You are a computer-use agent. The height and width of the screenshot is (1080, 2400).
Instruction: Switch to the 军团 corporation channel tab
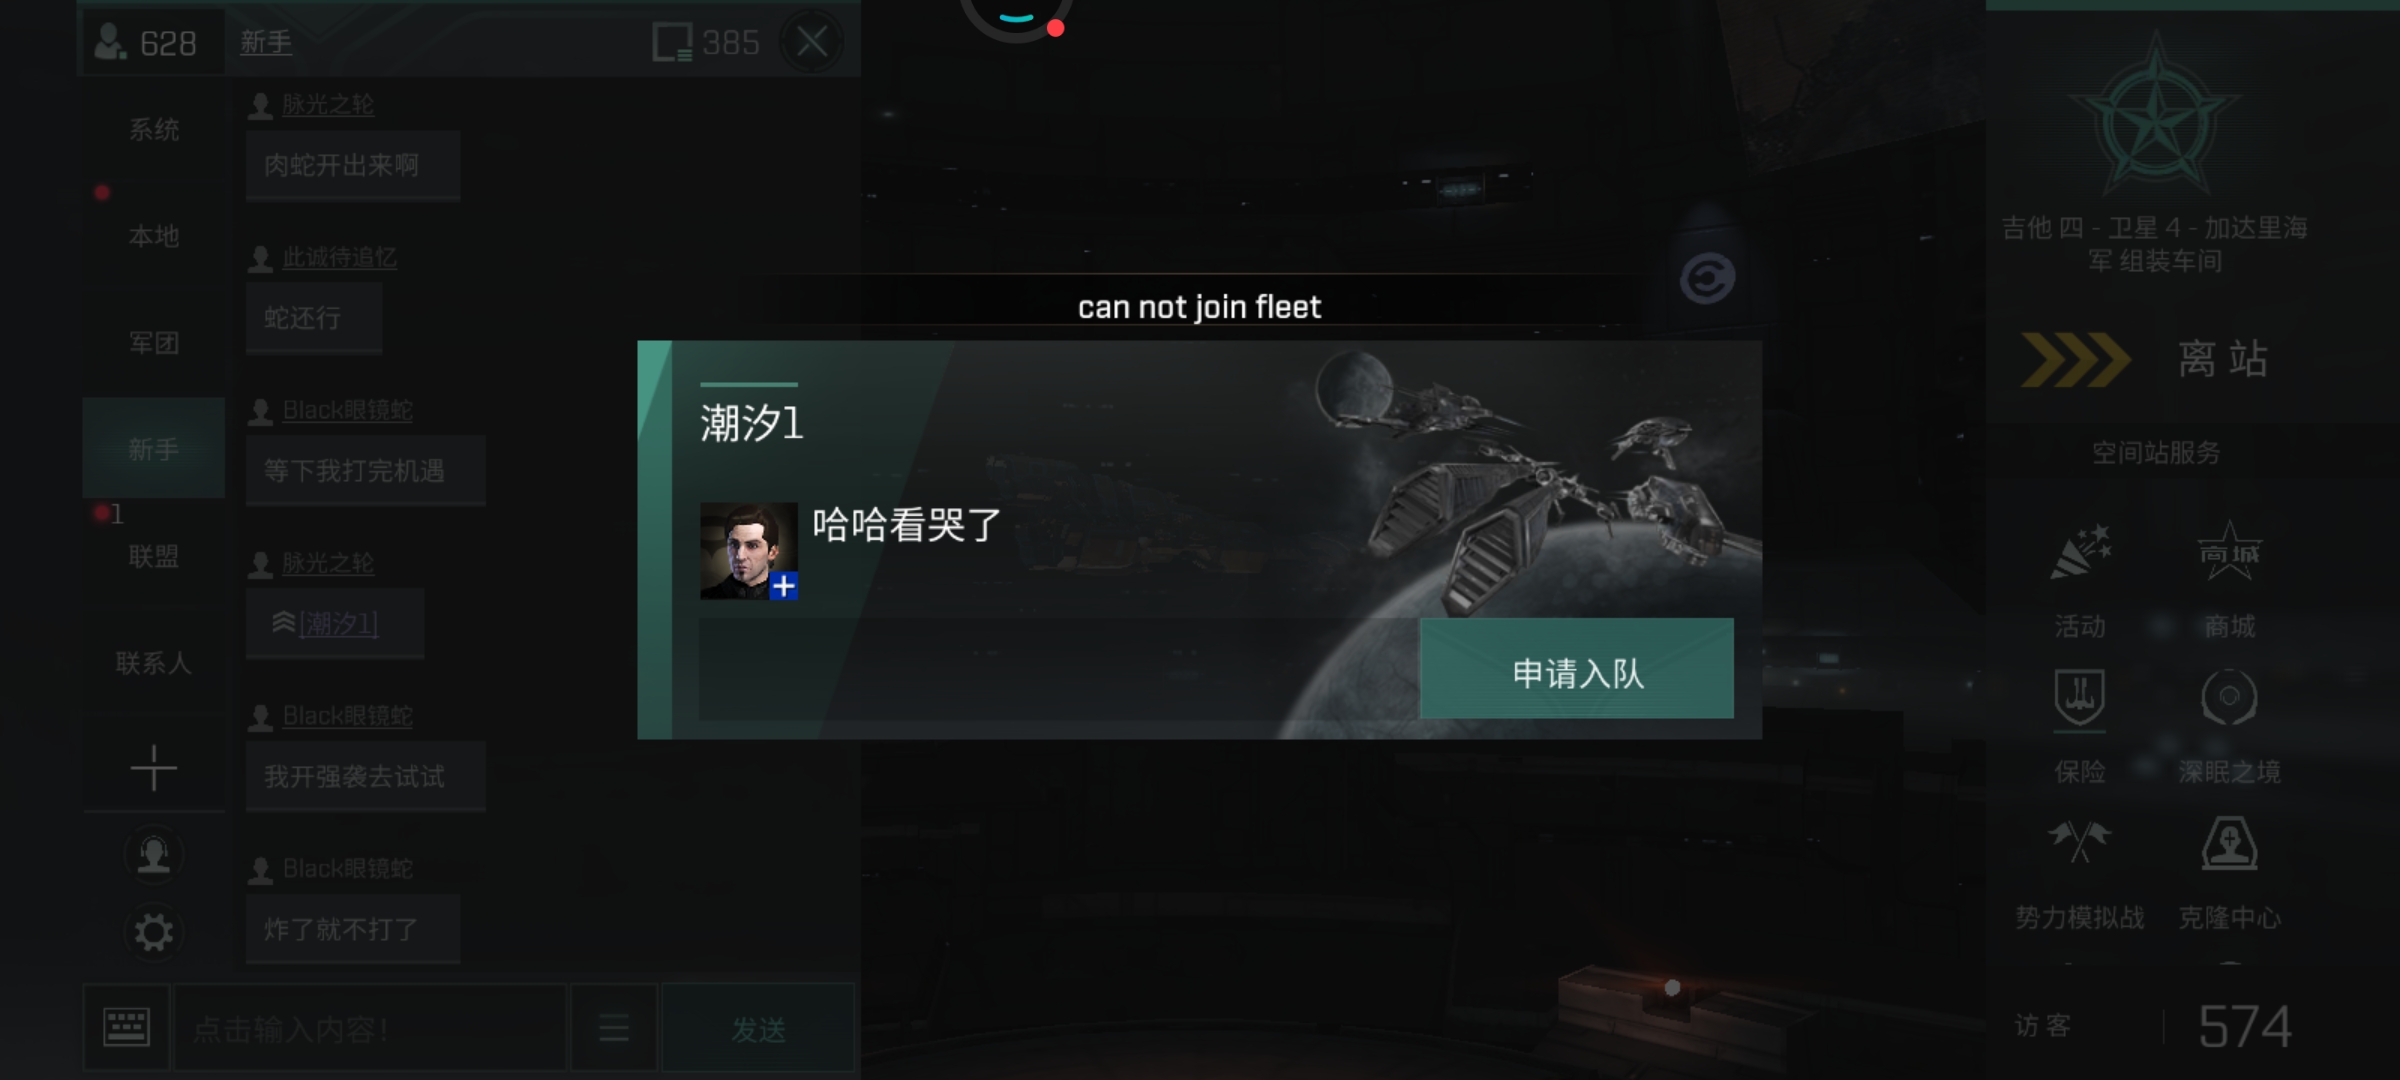point(154,343)
